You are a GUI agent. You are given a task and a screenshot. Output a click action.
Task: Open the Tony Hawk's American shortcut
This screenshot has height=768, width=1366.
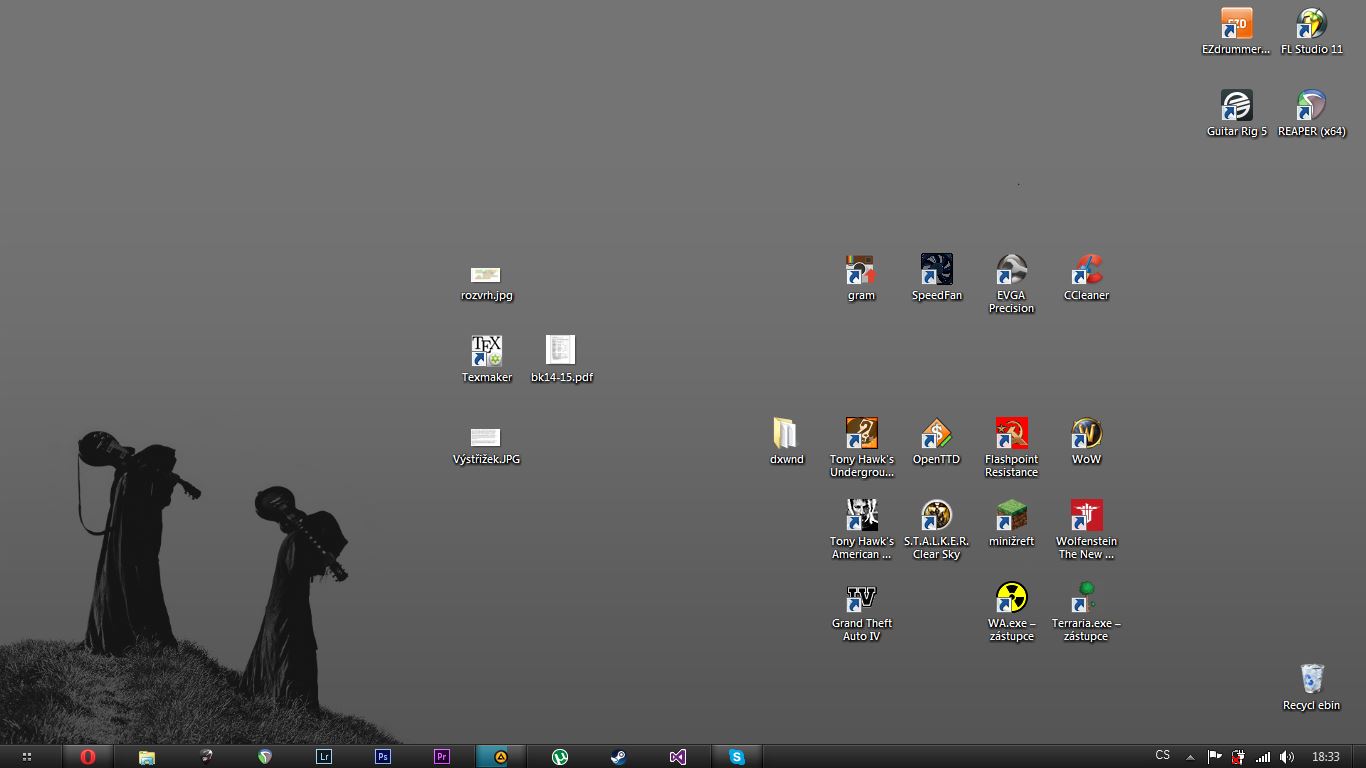coord(861,530)
